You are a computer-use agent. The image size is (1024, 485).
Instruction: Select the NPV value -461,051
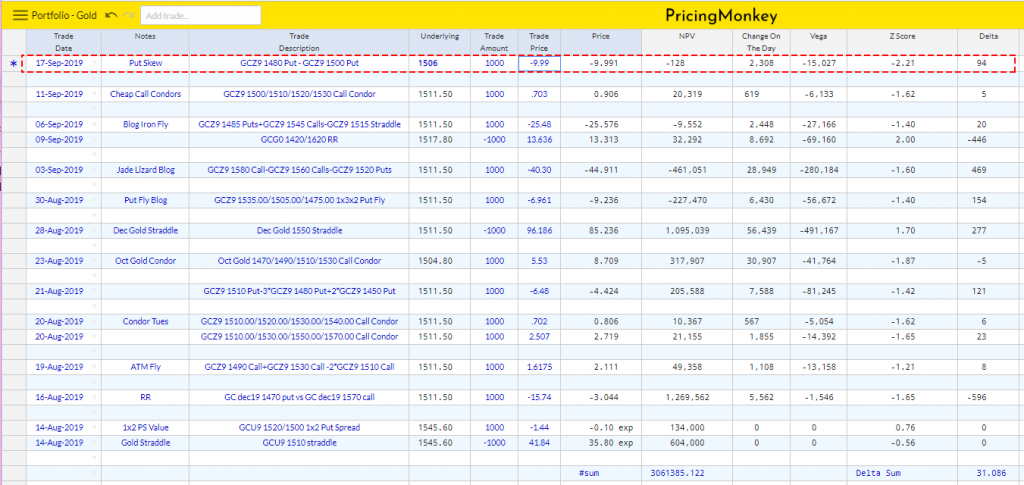tap(686, 170)
